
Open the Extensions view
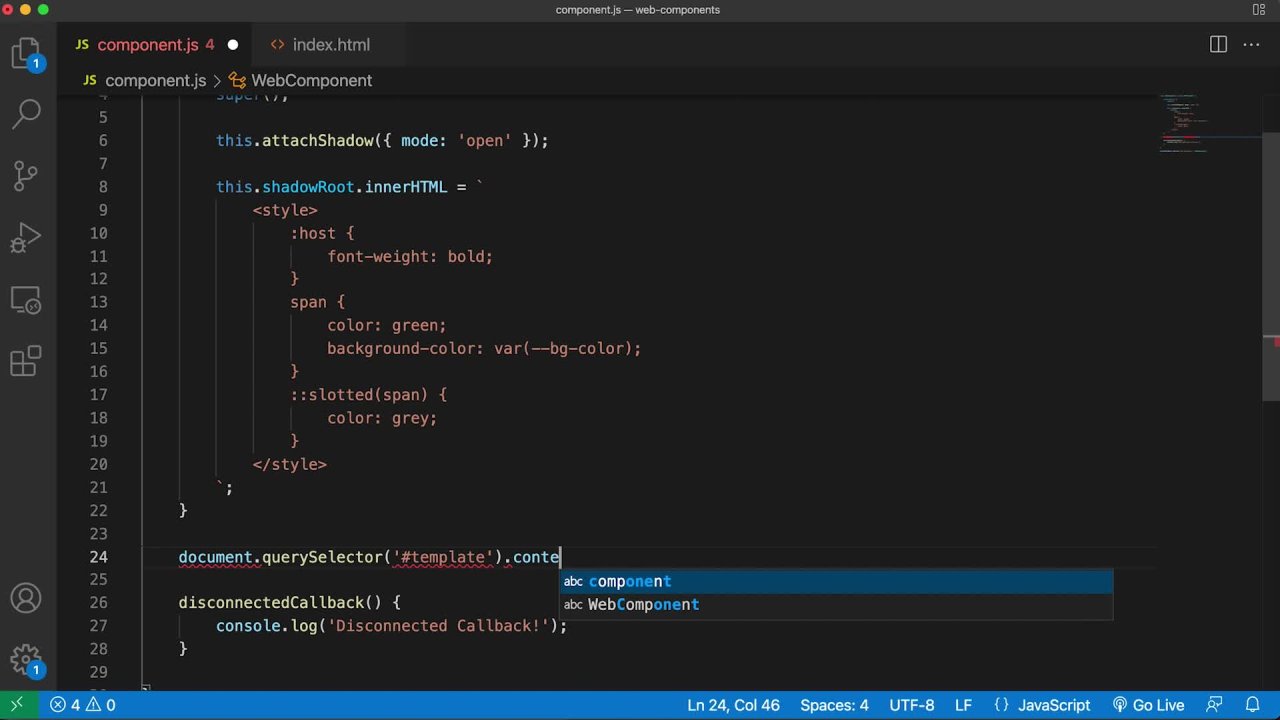click(26, 362)
